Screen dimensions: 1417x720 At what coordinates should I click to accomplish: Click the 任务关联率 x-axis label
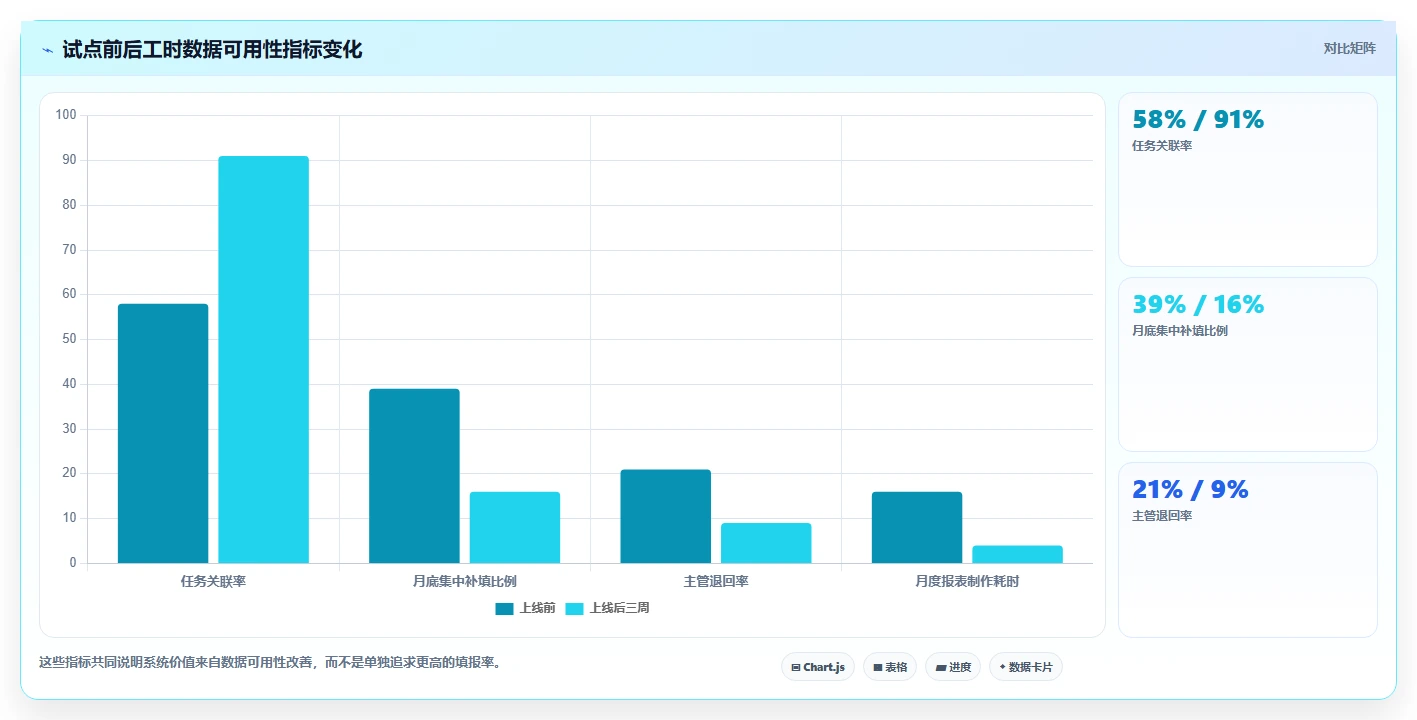[x=213, y=581]
